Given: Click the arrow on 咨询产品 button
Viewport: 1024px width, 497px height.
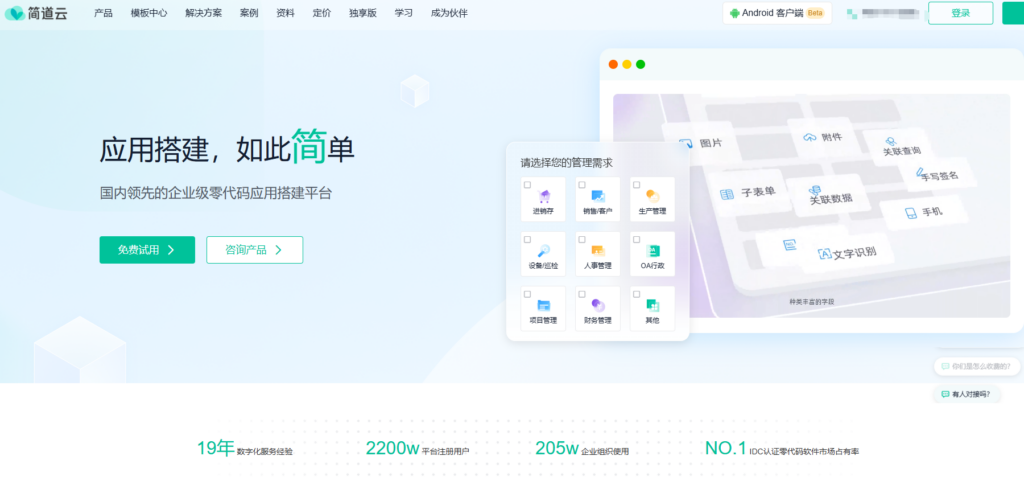Looking at the screenshot, I should [x=278, y=249].
